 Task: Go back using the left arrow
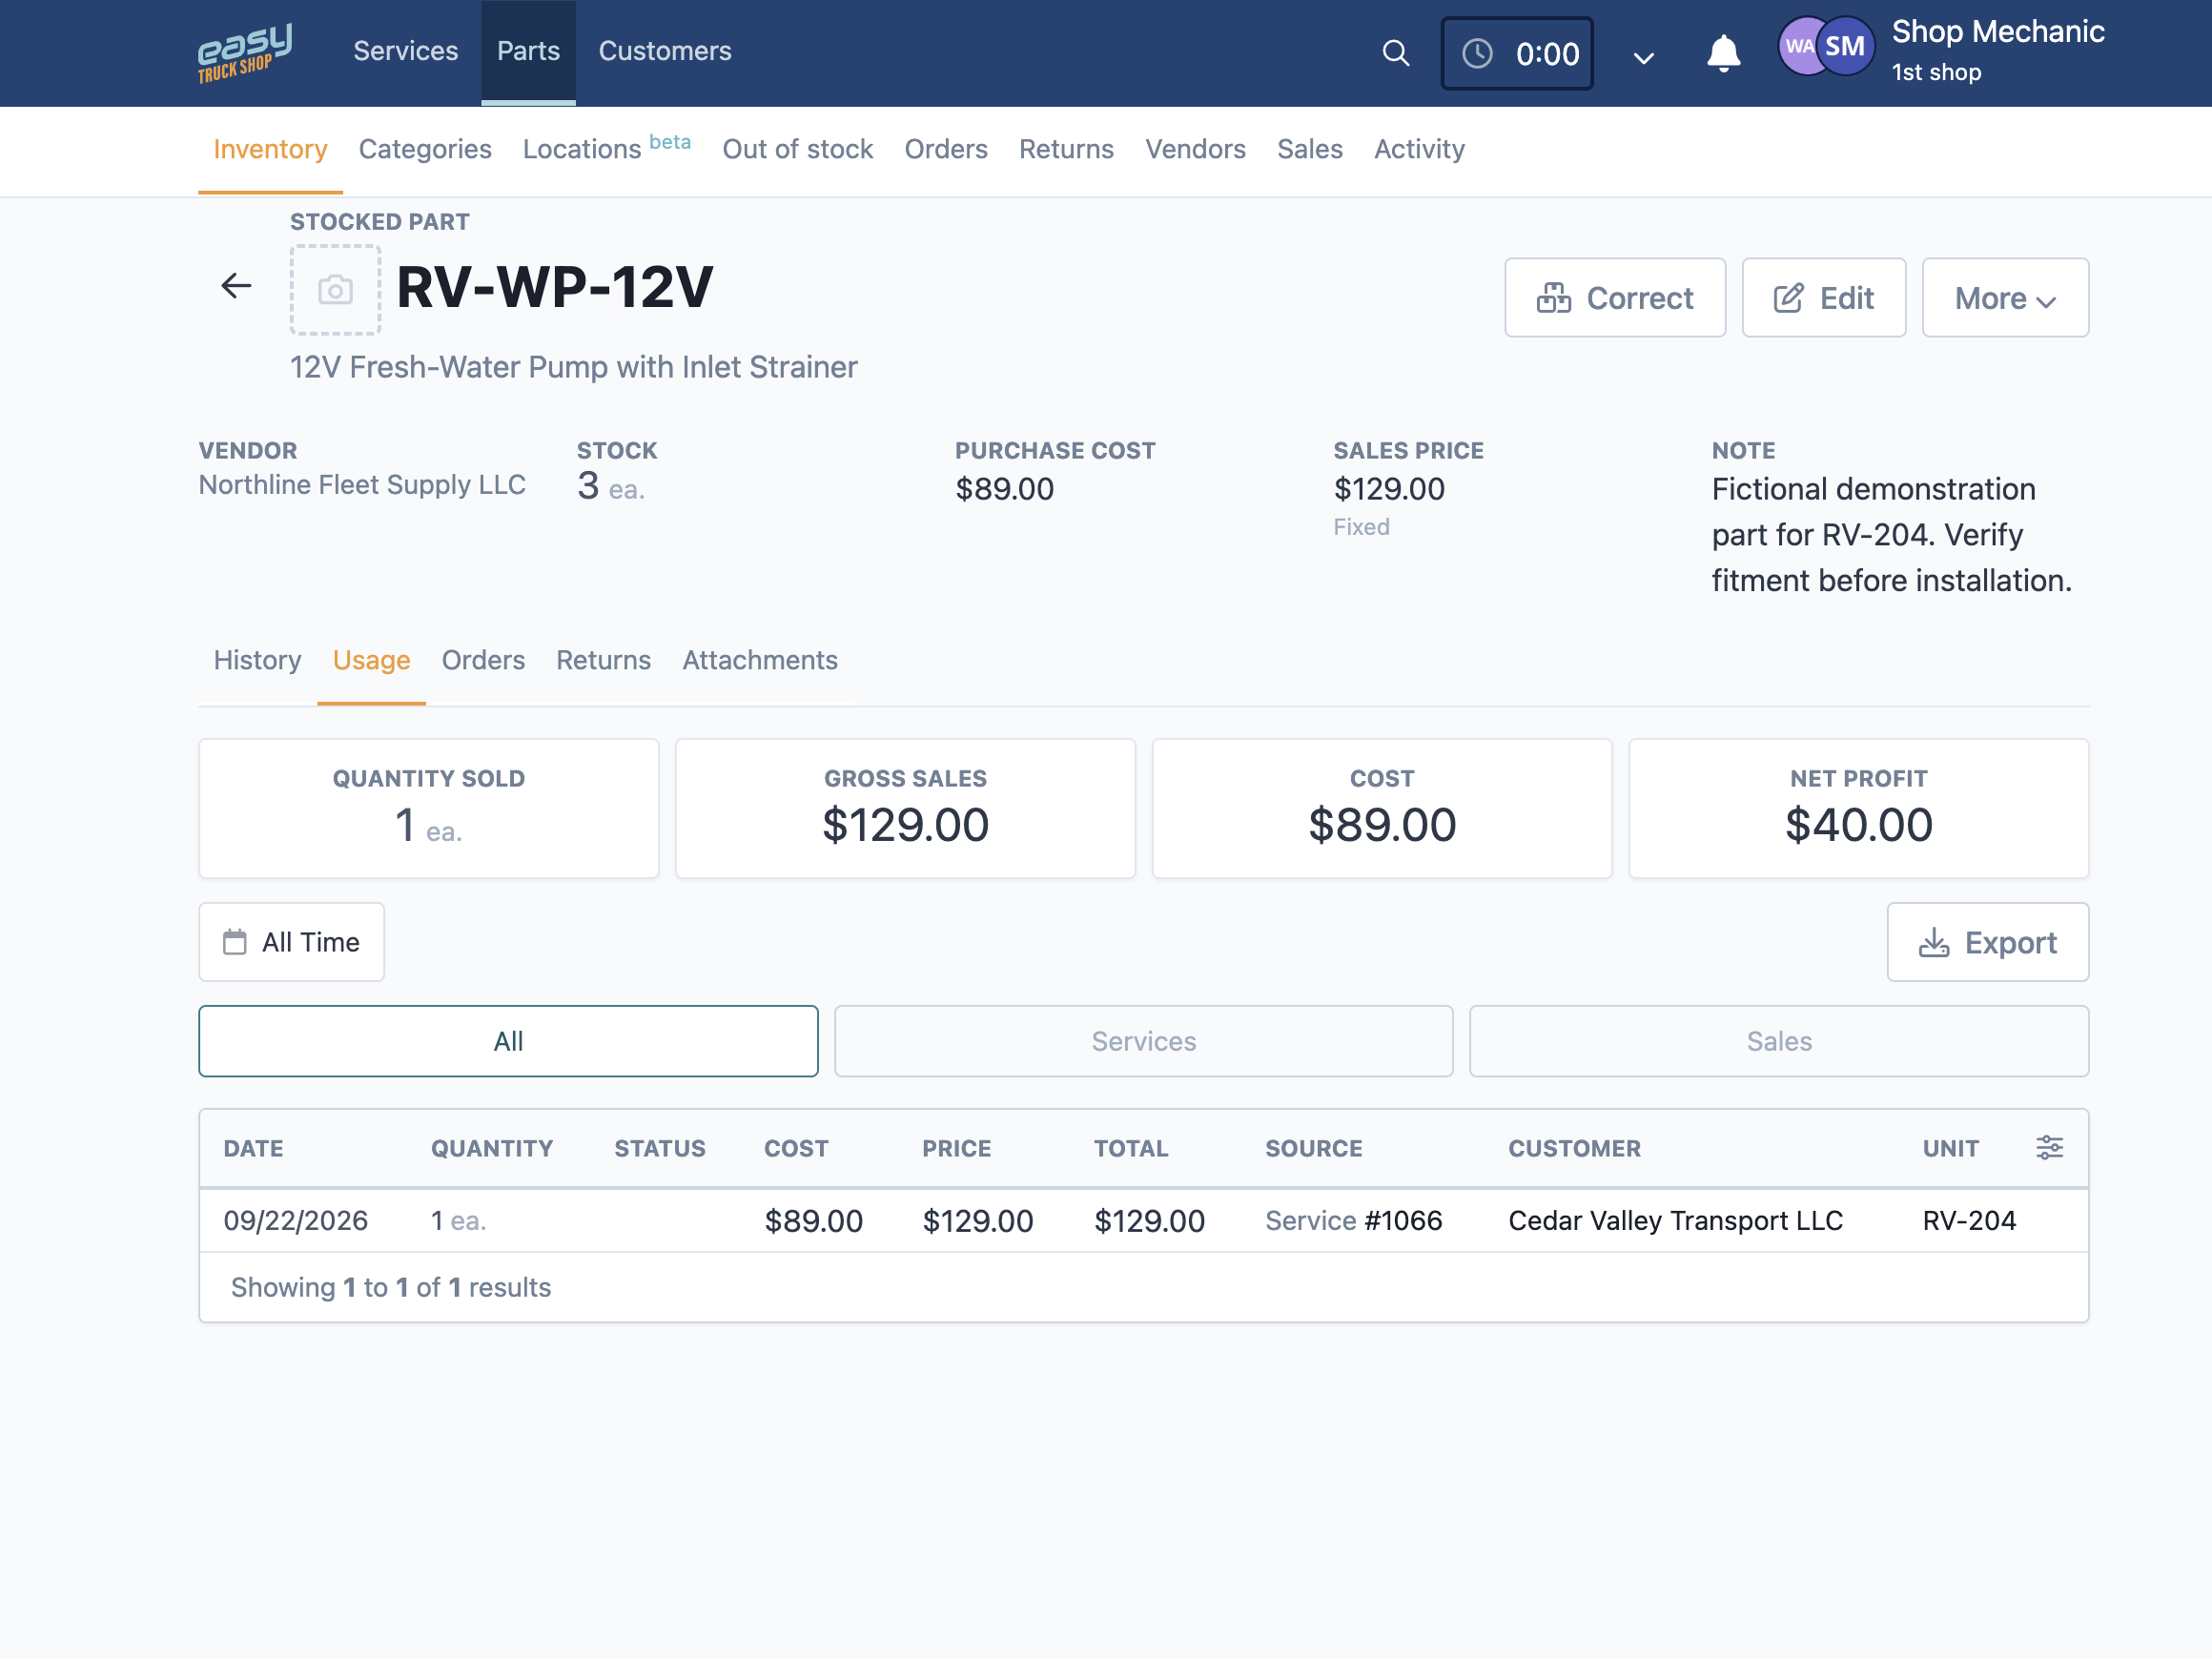[x=236, y=286]
